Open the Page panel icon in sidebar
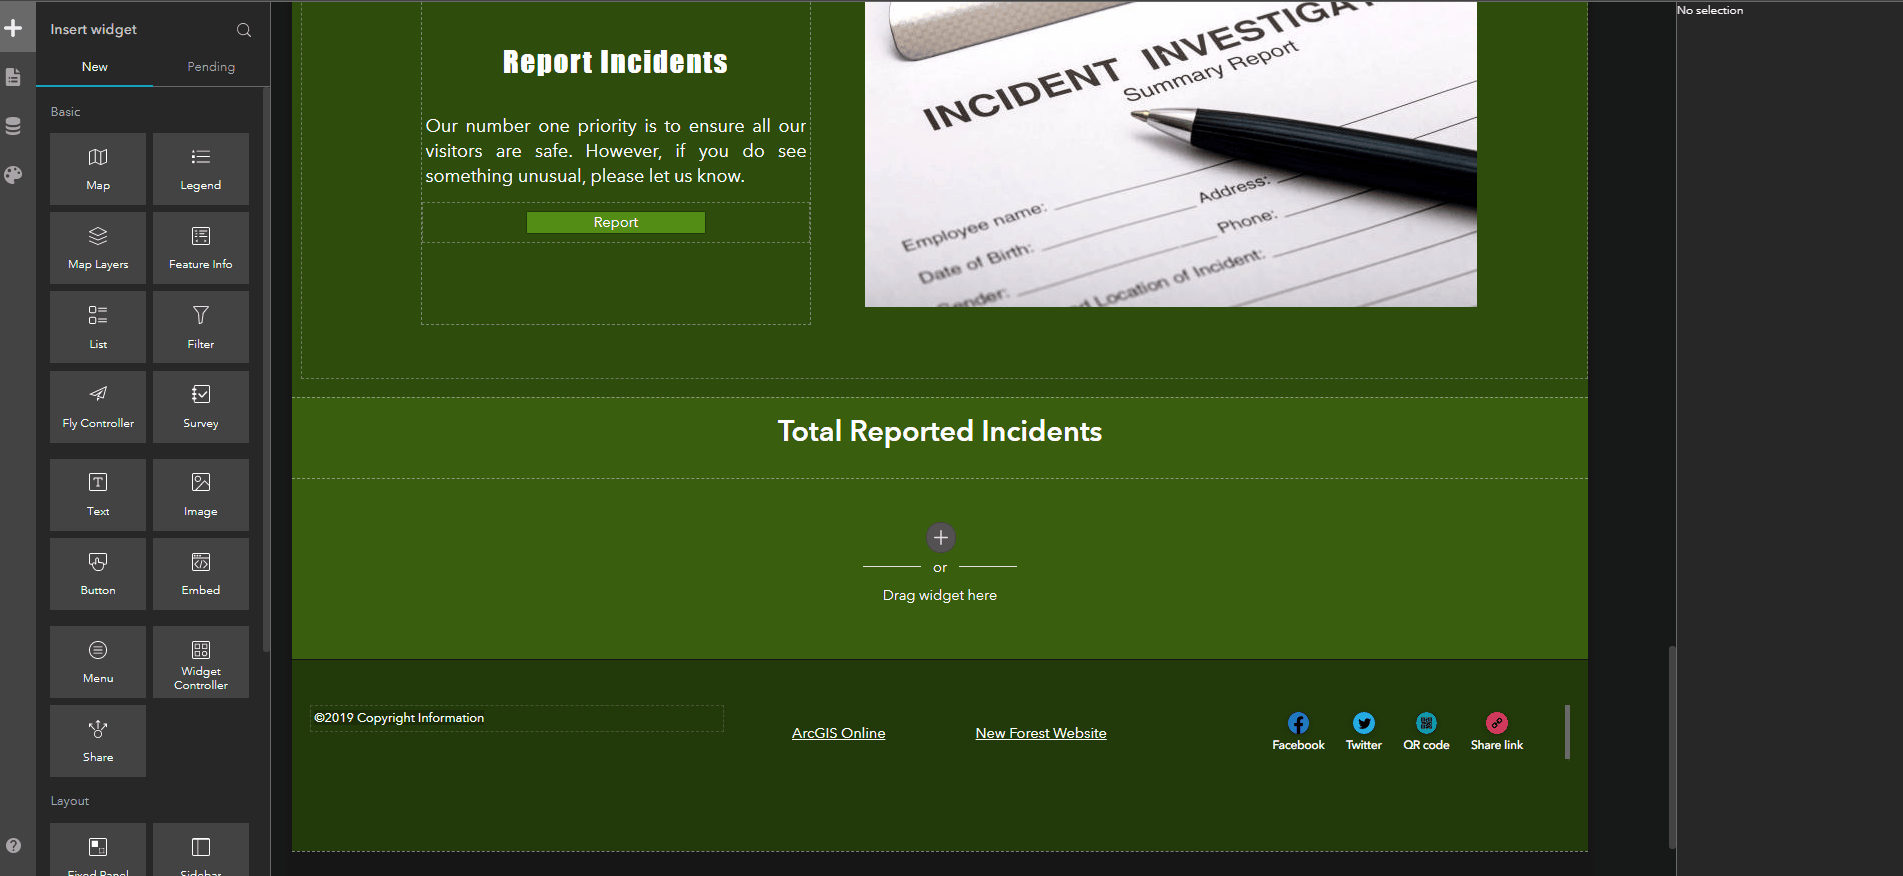The image size is (1903, 876). [13, 77]
